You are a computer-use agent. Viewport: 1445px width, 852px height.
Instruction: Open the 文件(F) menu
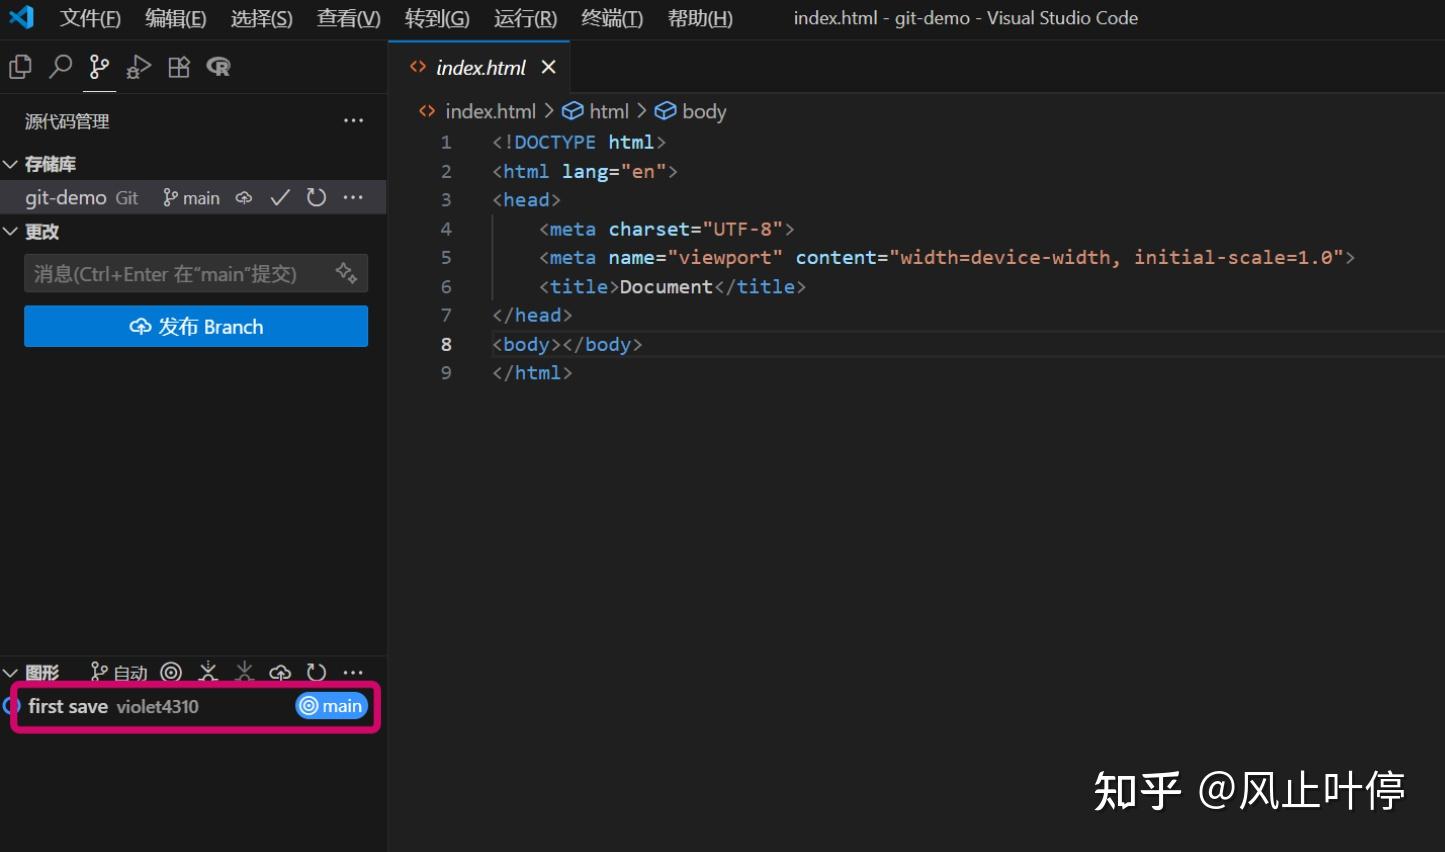(89, 17)
